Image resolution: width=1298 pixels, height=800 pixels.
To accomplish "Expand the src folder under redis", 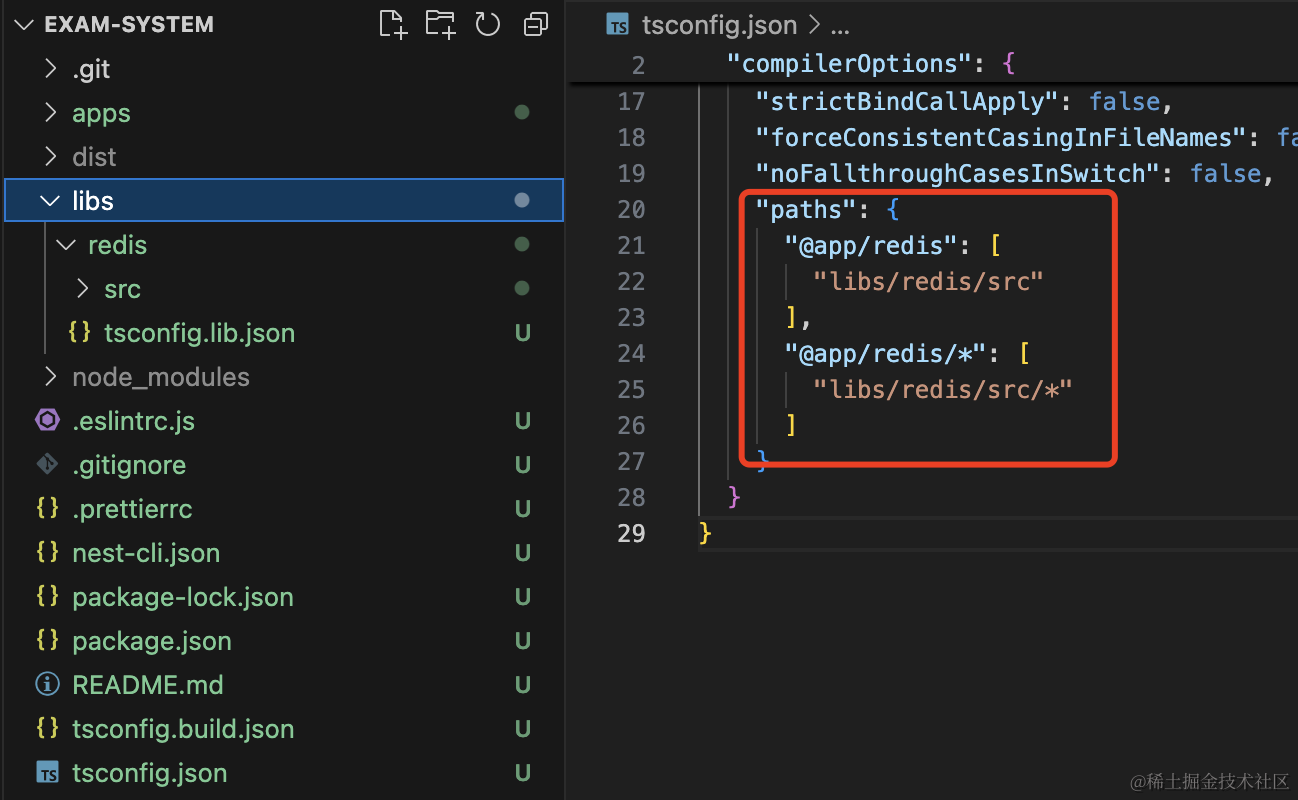I will [122, 289].
